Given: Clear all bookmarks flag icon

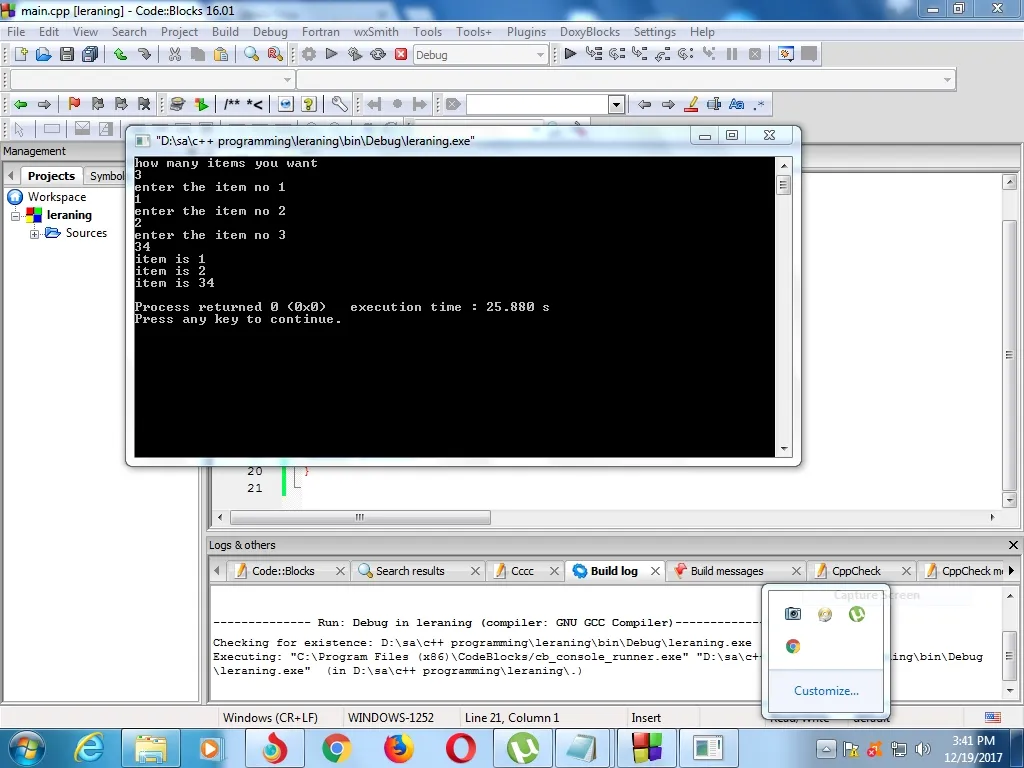Looking at the screenshot, I should 144,104.
